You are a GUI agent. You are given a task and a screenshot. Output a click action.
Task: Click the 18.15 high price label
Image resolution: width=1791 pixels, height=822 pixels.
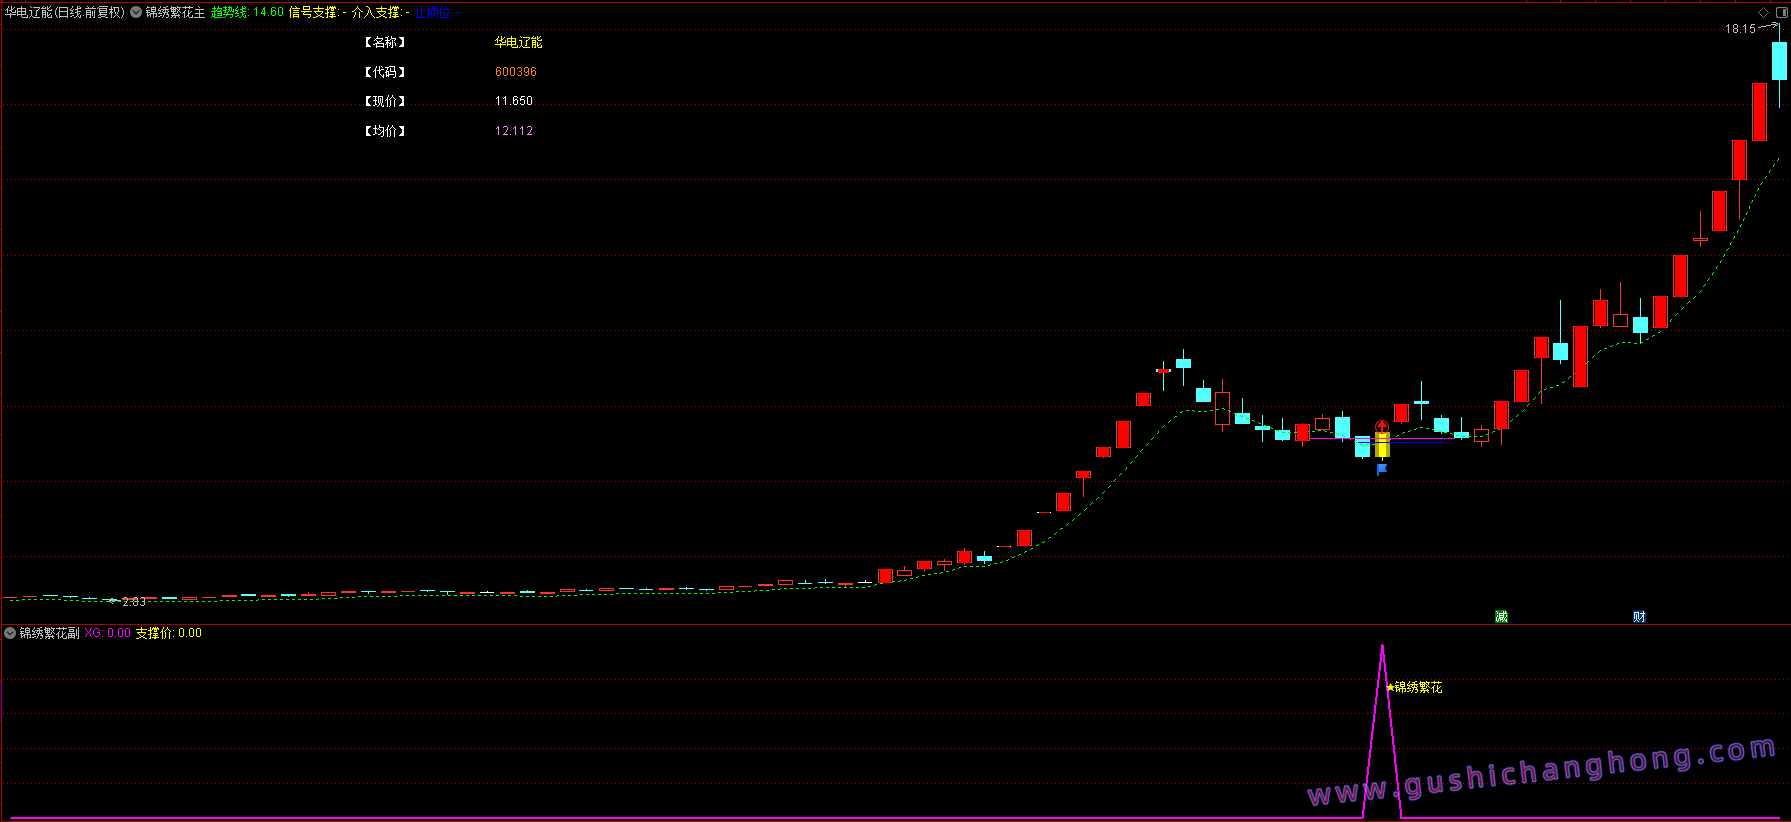pyautogui.click(x=1740, y=29)
